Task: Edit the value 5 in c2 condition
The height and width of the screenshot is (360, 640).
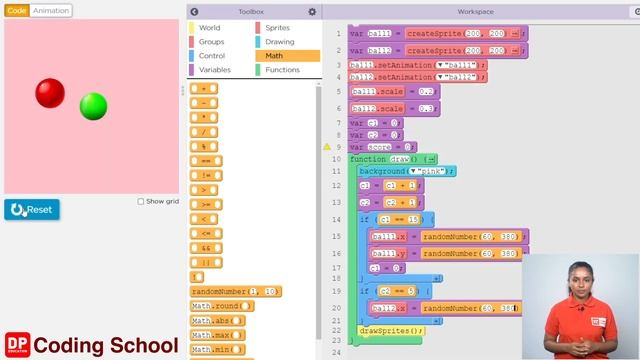Action: coord(411,291)
